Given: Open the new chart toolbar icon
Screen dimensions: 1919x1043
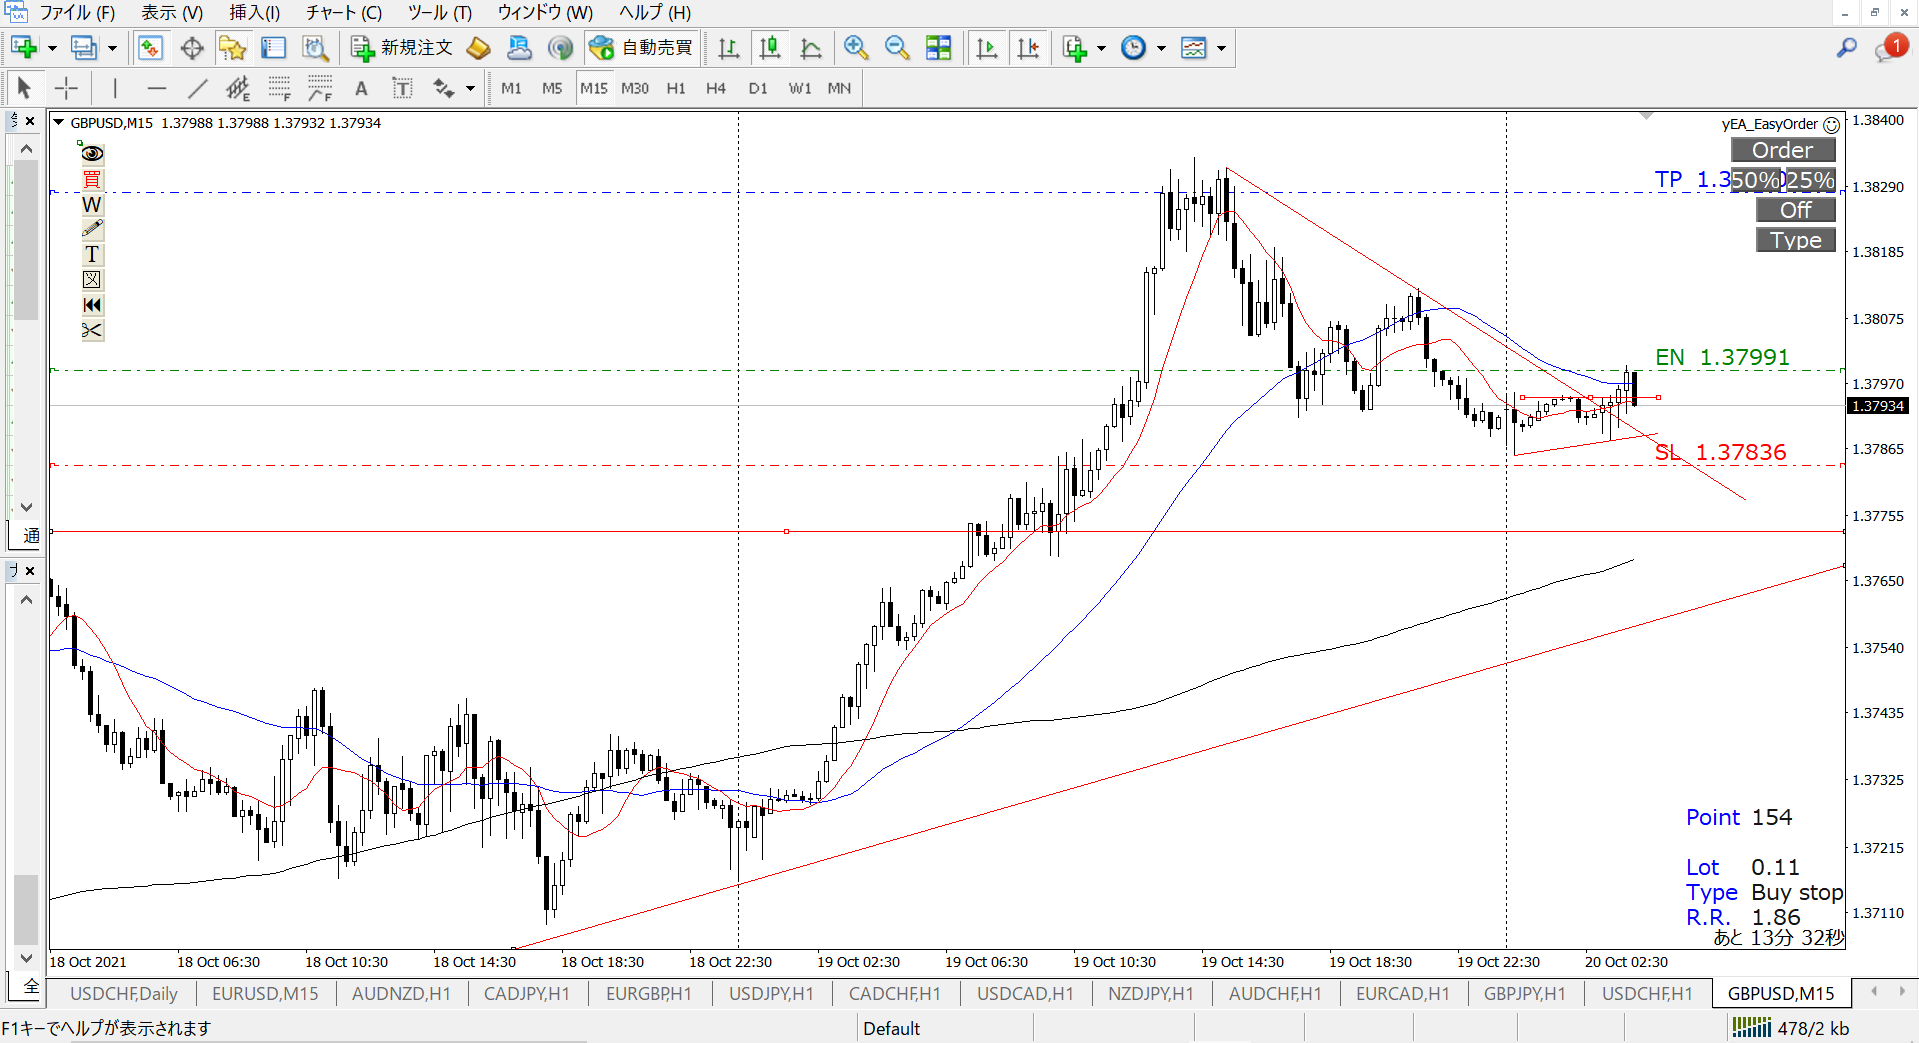Looking at the screenshot, I should click(x=24, y=47).
